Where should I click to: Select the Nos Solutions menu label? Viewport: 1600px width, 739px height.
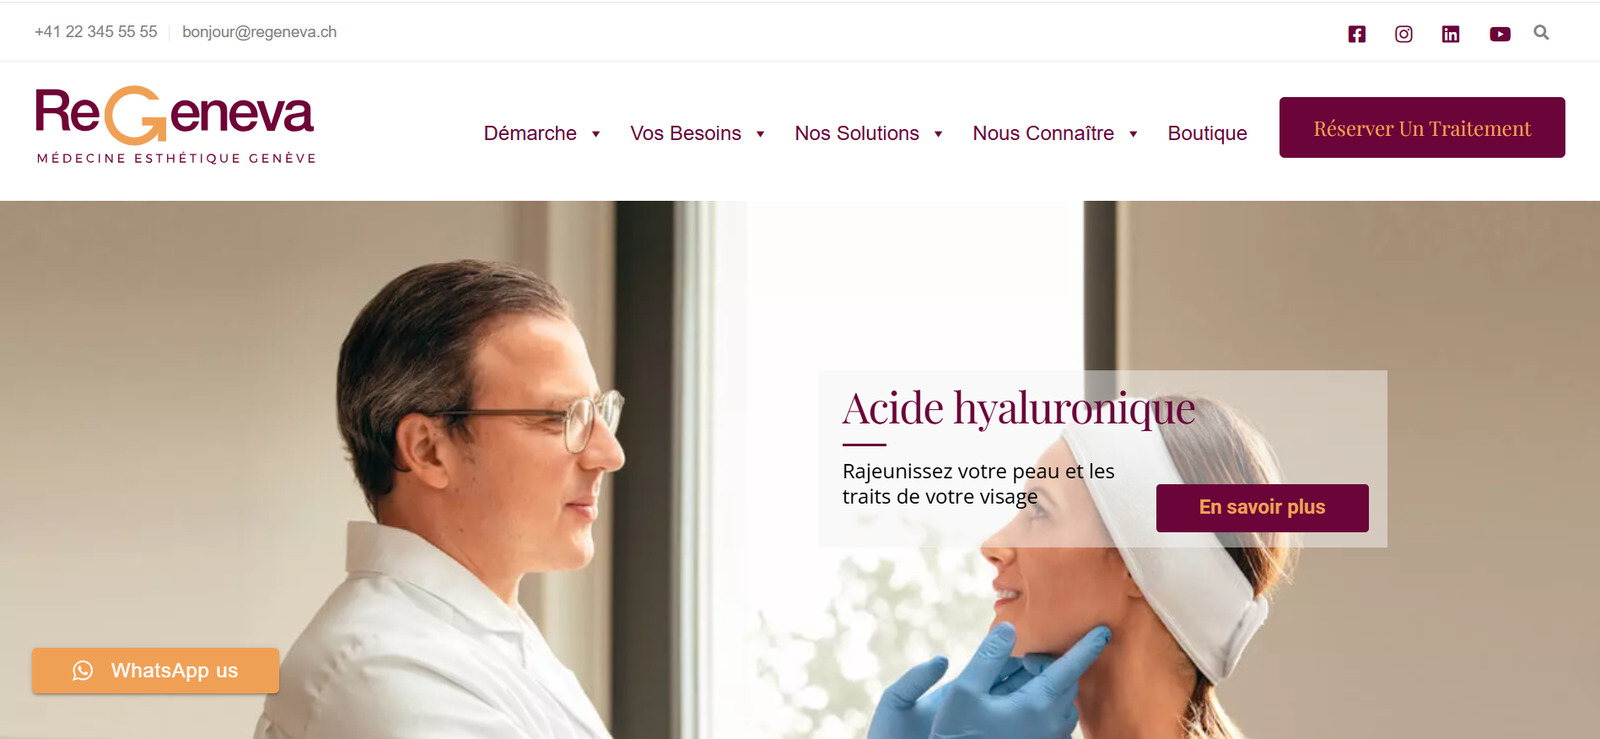click(857, 133)
